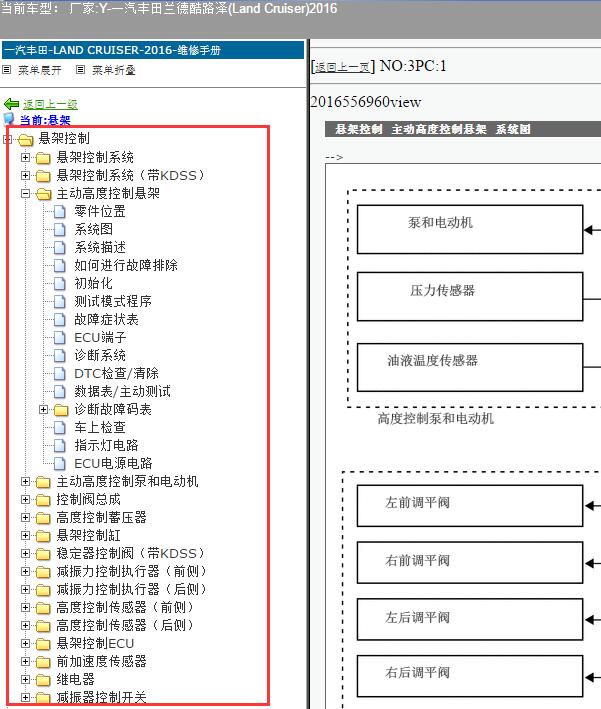Click the folder icon beside 悬架控制ECU
This screenshot has width=601, height=709.
coord(43,643)
